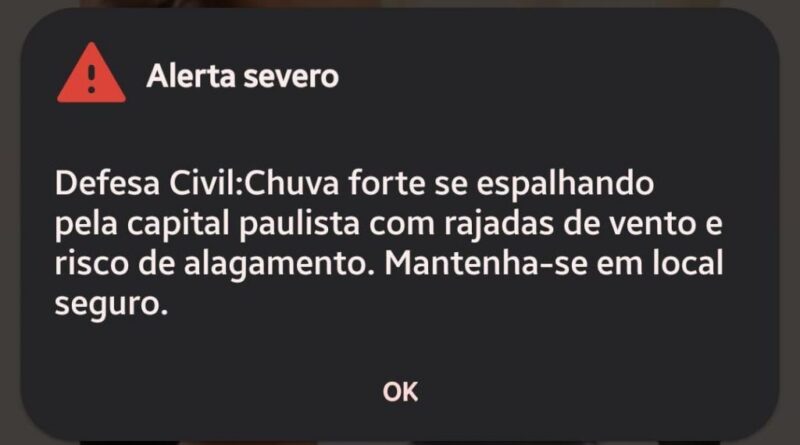This screenshot has height=445, width=800.
Task: Click the "Chuva forte se espalhando" text
Action: coord(449,183)
